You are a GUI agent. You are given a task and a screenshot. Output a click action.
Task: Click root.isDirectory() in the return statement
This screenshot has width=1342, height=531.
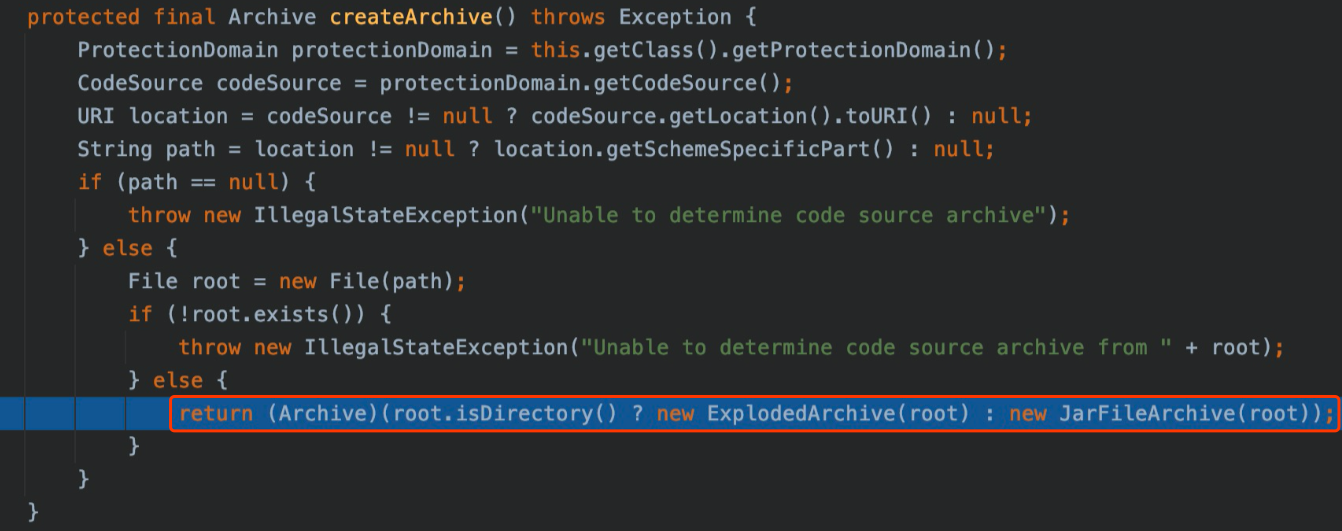click(506, 413)
